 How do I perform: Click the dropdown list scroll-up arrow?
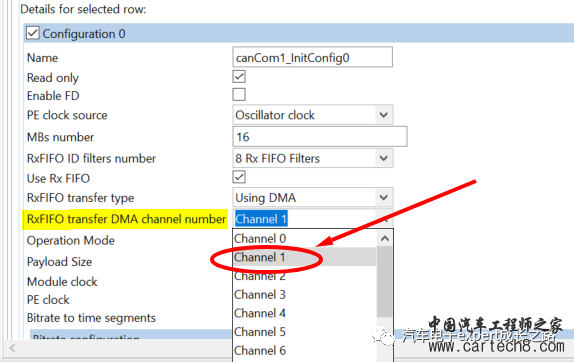click(384, 239)
